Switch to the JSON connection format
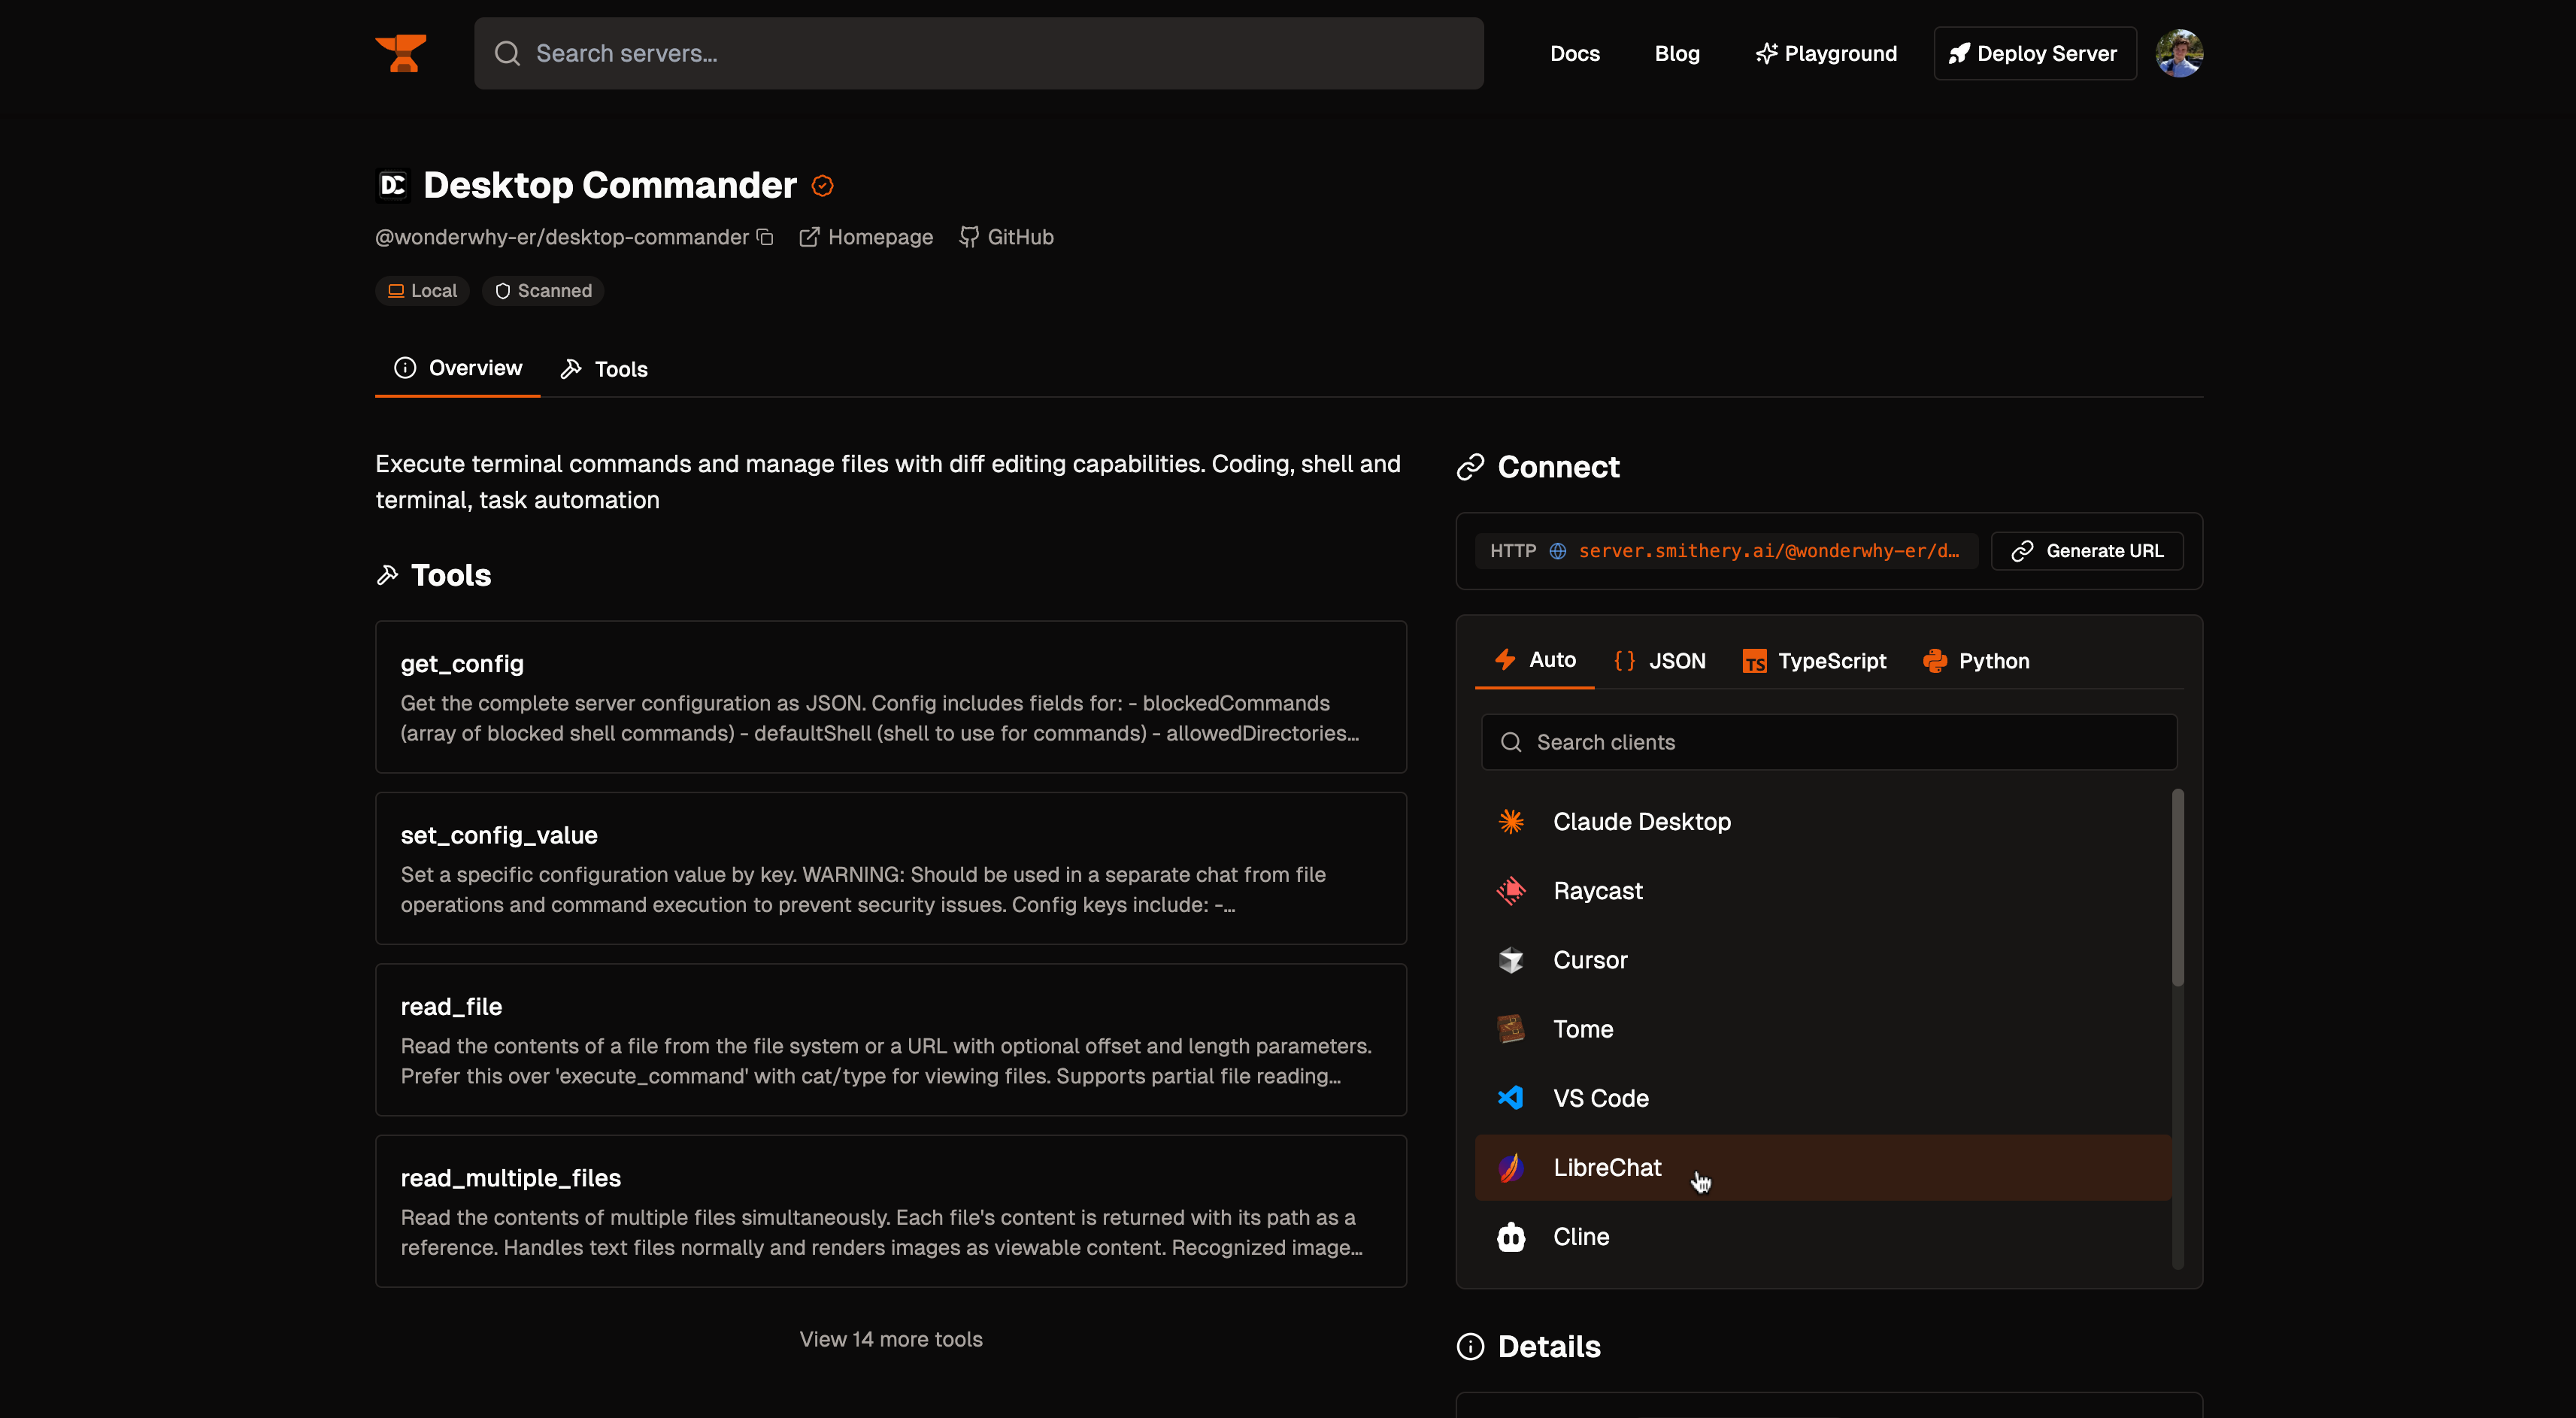Viewport: 2576px width, 1418px height. (x=1660, y=660)
